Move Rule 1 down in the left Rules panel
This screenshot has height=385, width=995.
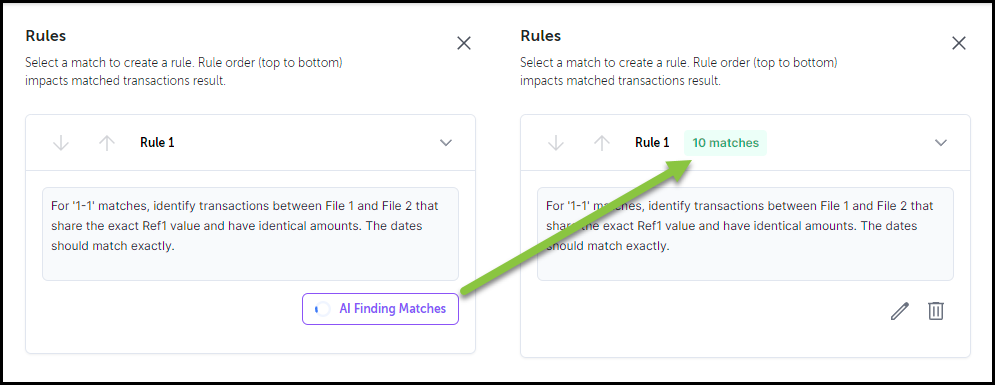pyautogui.click(x=61, y=143)
